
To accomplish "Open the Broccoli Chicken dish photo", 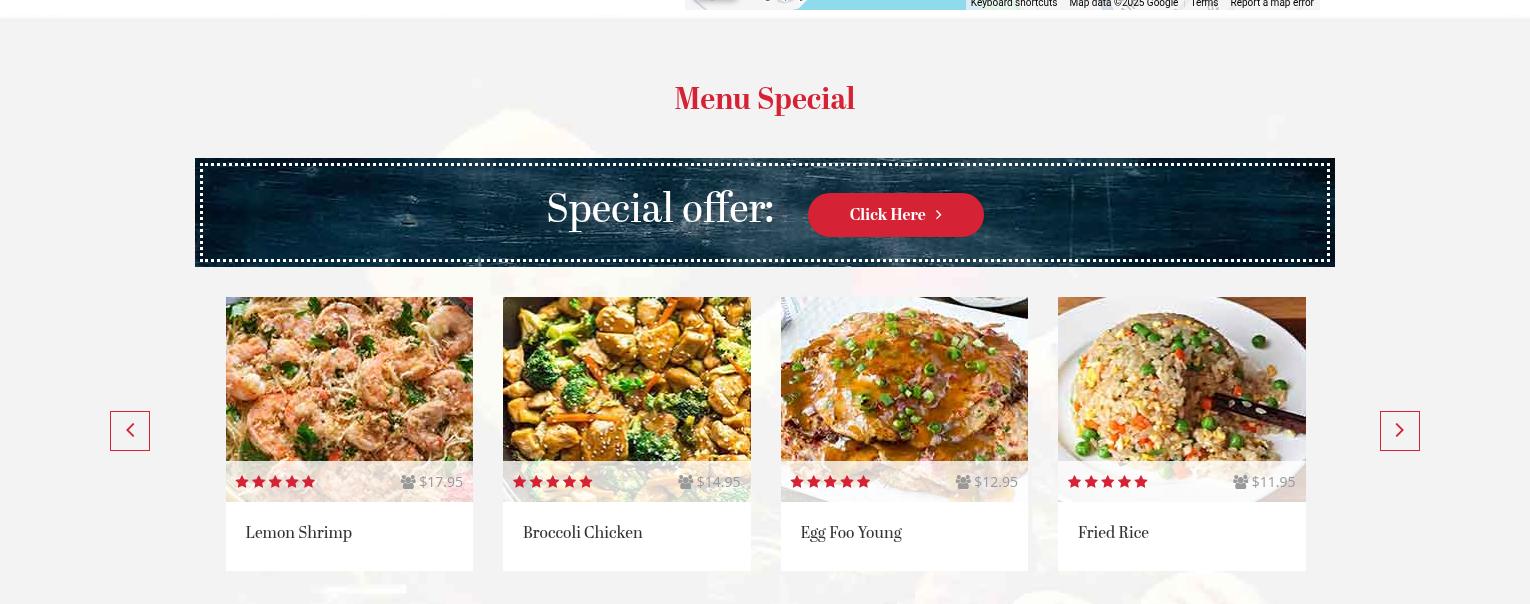I will click(627, 379).
